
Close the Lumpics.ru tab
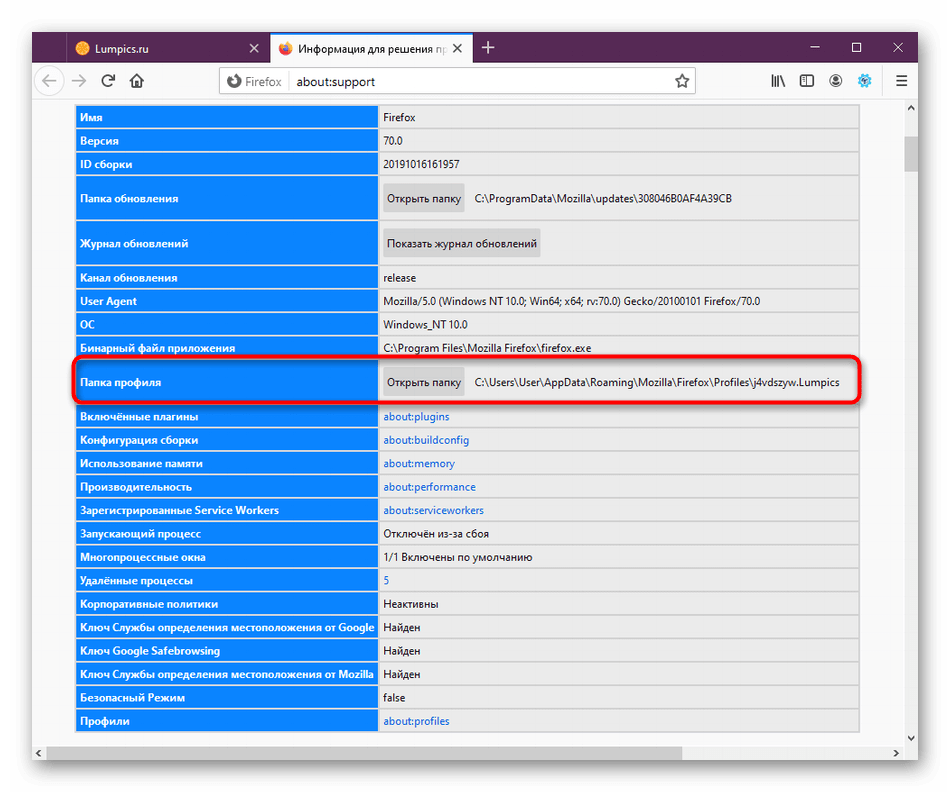[254, 48]
